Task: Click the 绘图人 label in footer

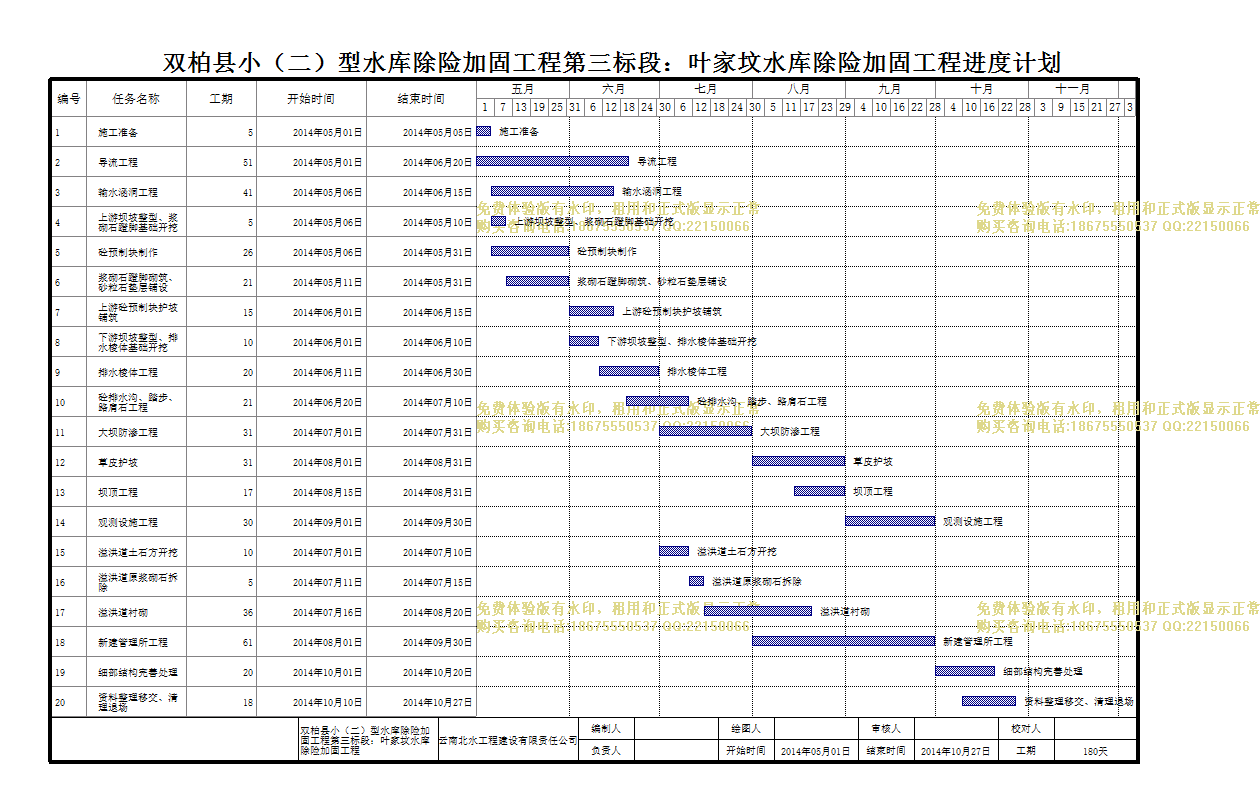Action: (x=746, y=729)
